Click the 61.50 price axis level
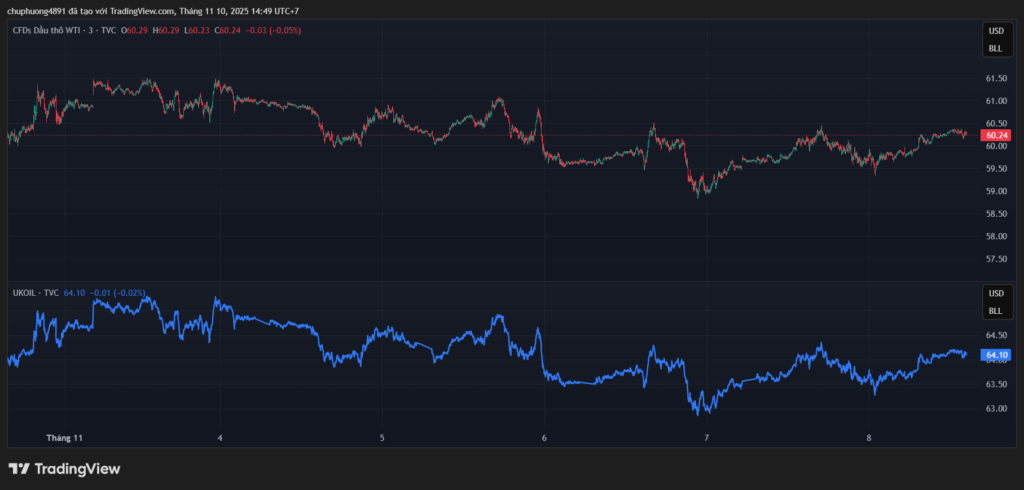The height and width of the screenshot is (490, 1024). 995,78
